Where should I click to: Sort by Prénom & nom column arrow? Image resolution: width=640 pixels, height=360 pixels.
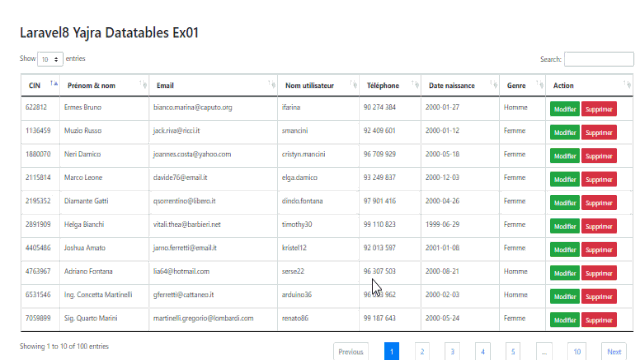(143, 84)
